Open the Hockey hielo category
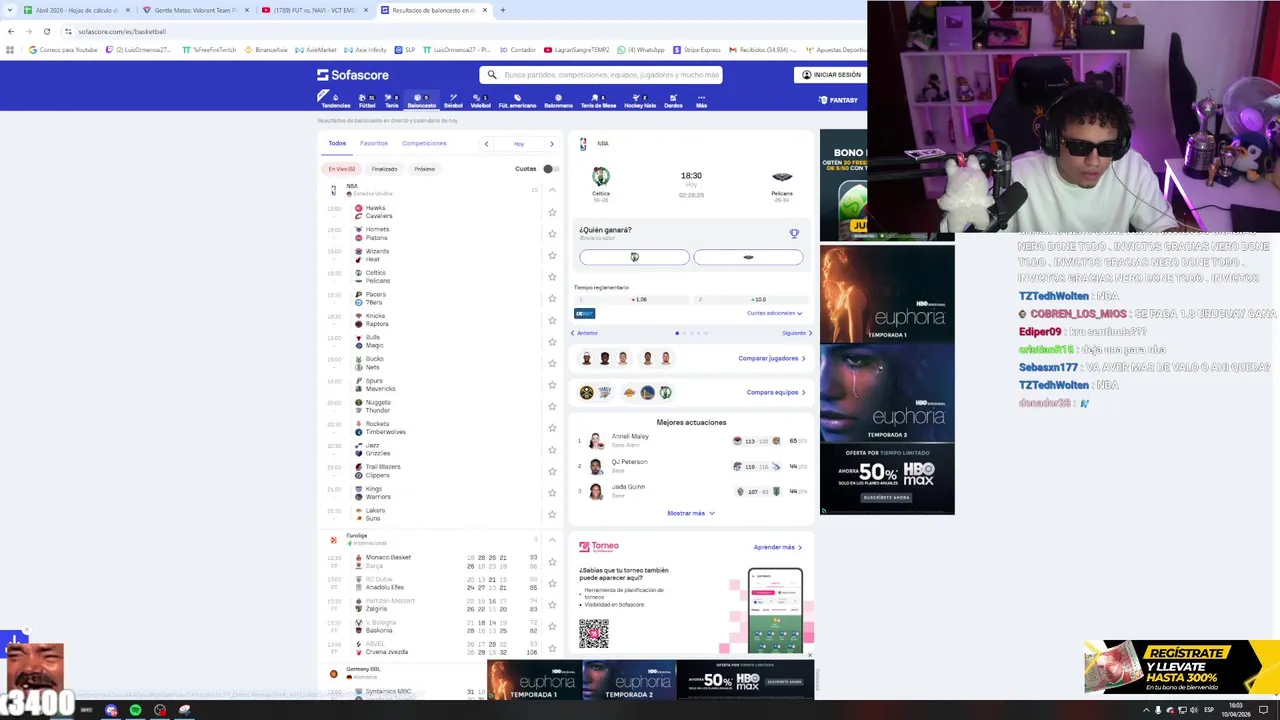The image size is (1280, 720). tap(640, 100)
